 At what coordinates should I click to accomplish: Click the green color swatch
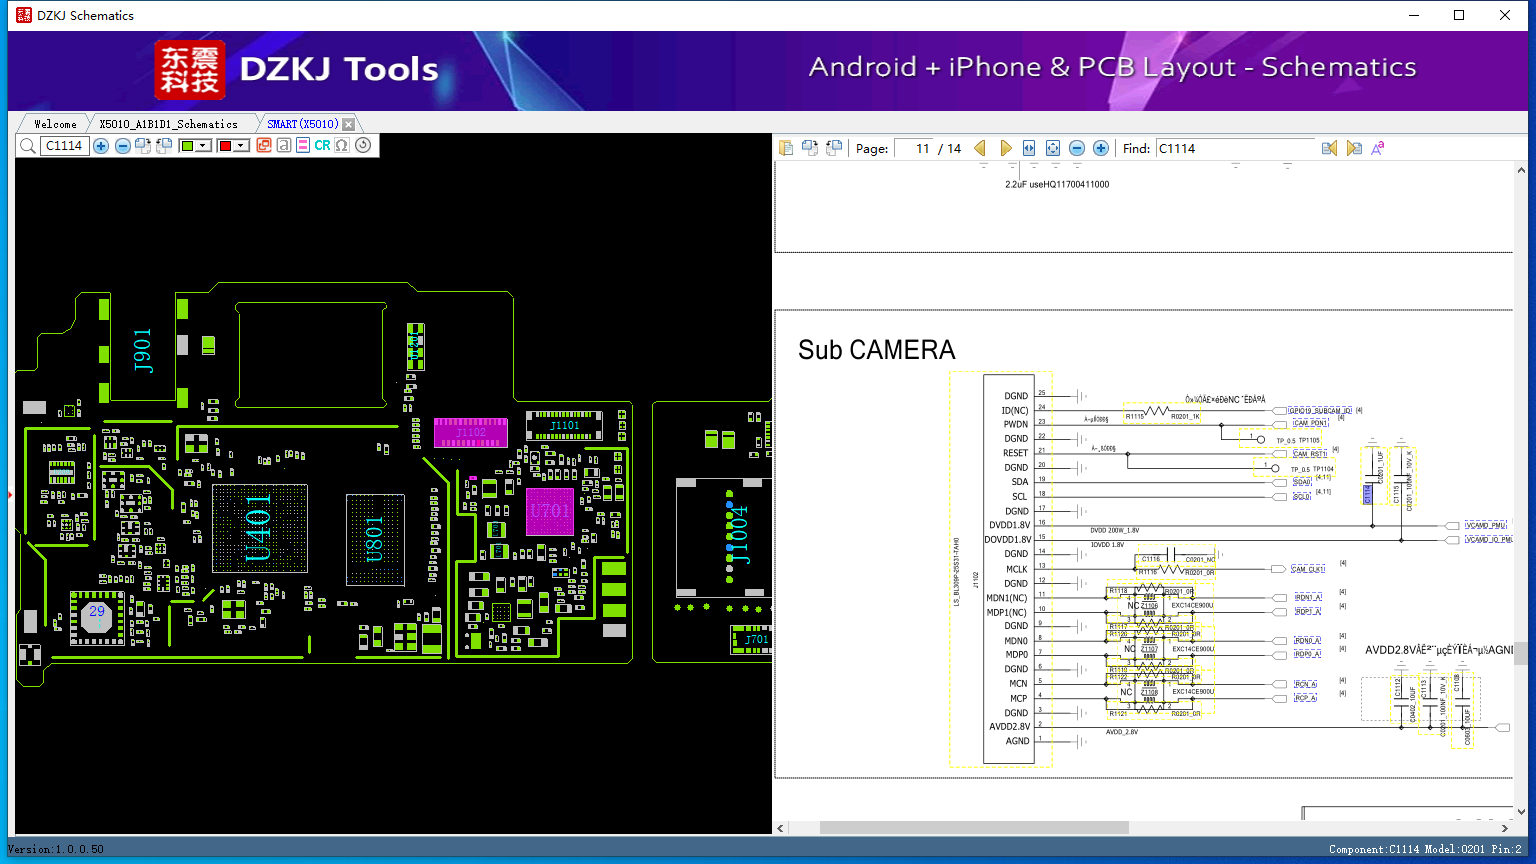(187, 146)
